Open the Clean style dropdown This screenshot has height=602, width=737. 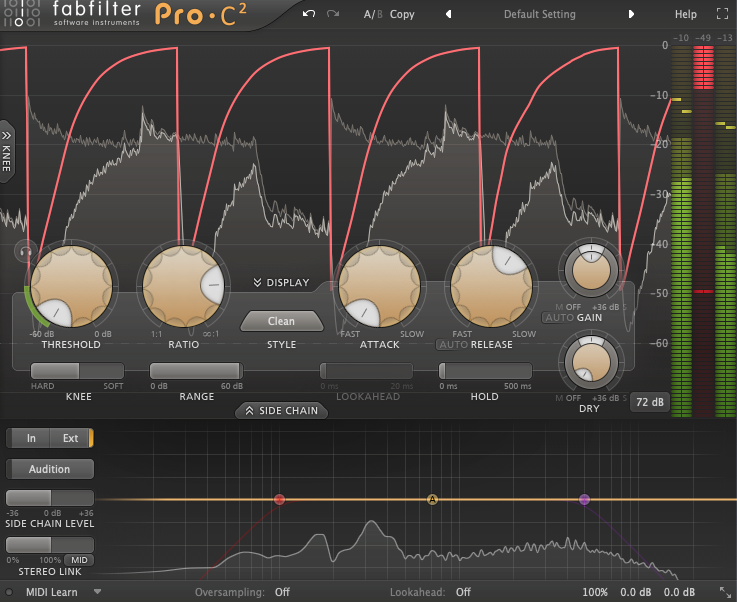[x=282, y=321]
